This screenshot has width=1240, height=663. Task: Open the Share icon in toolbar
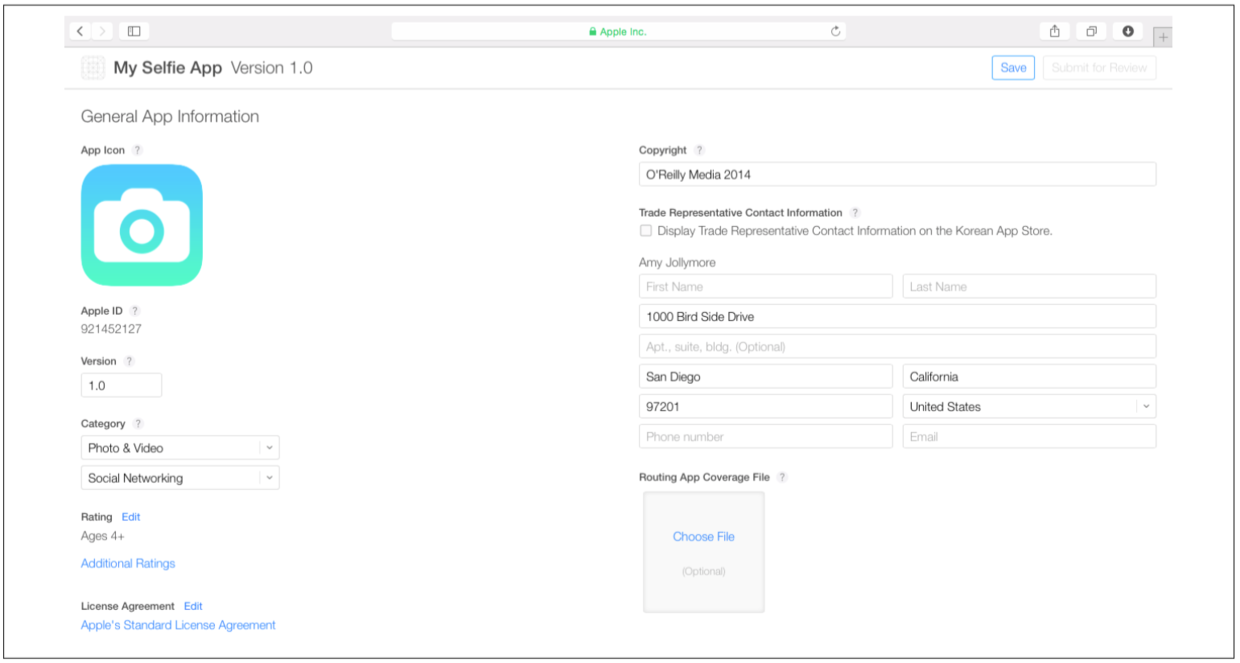pos(1054,32)
